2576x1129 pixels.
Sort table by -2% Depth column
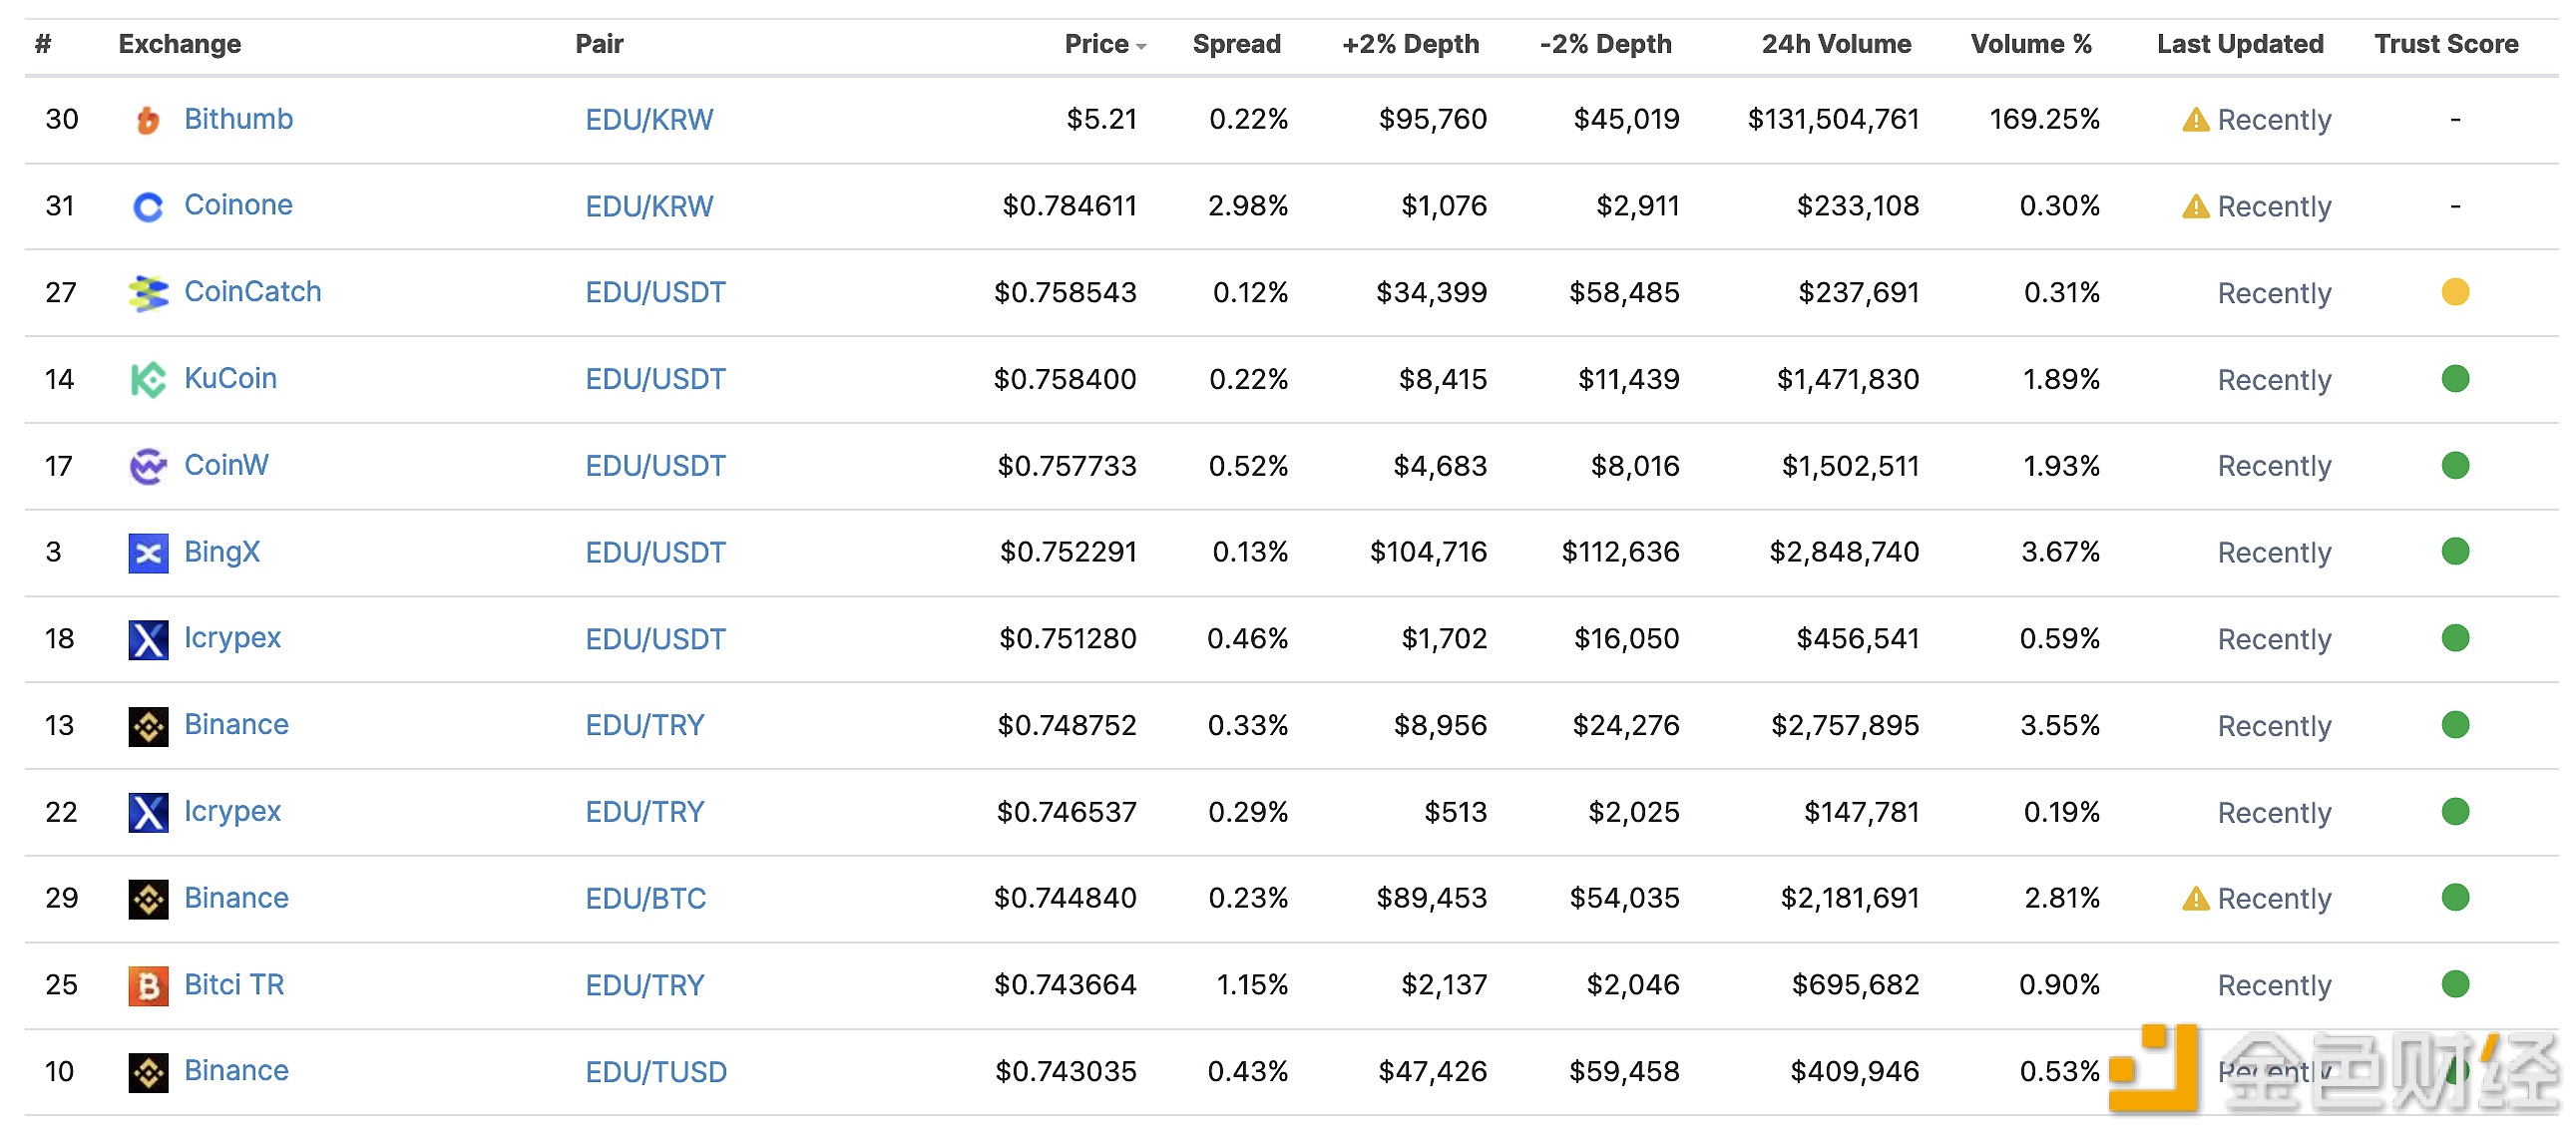1605,44
